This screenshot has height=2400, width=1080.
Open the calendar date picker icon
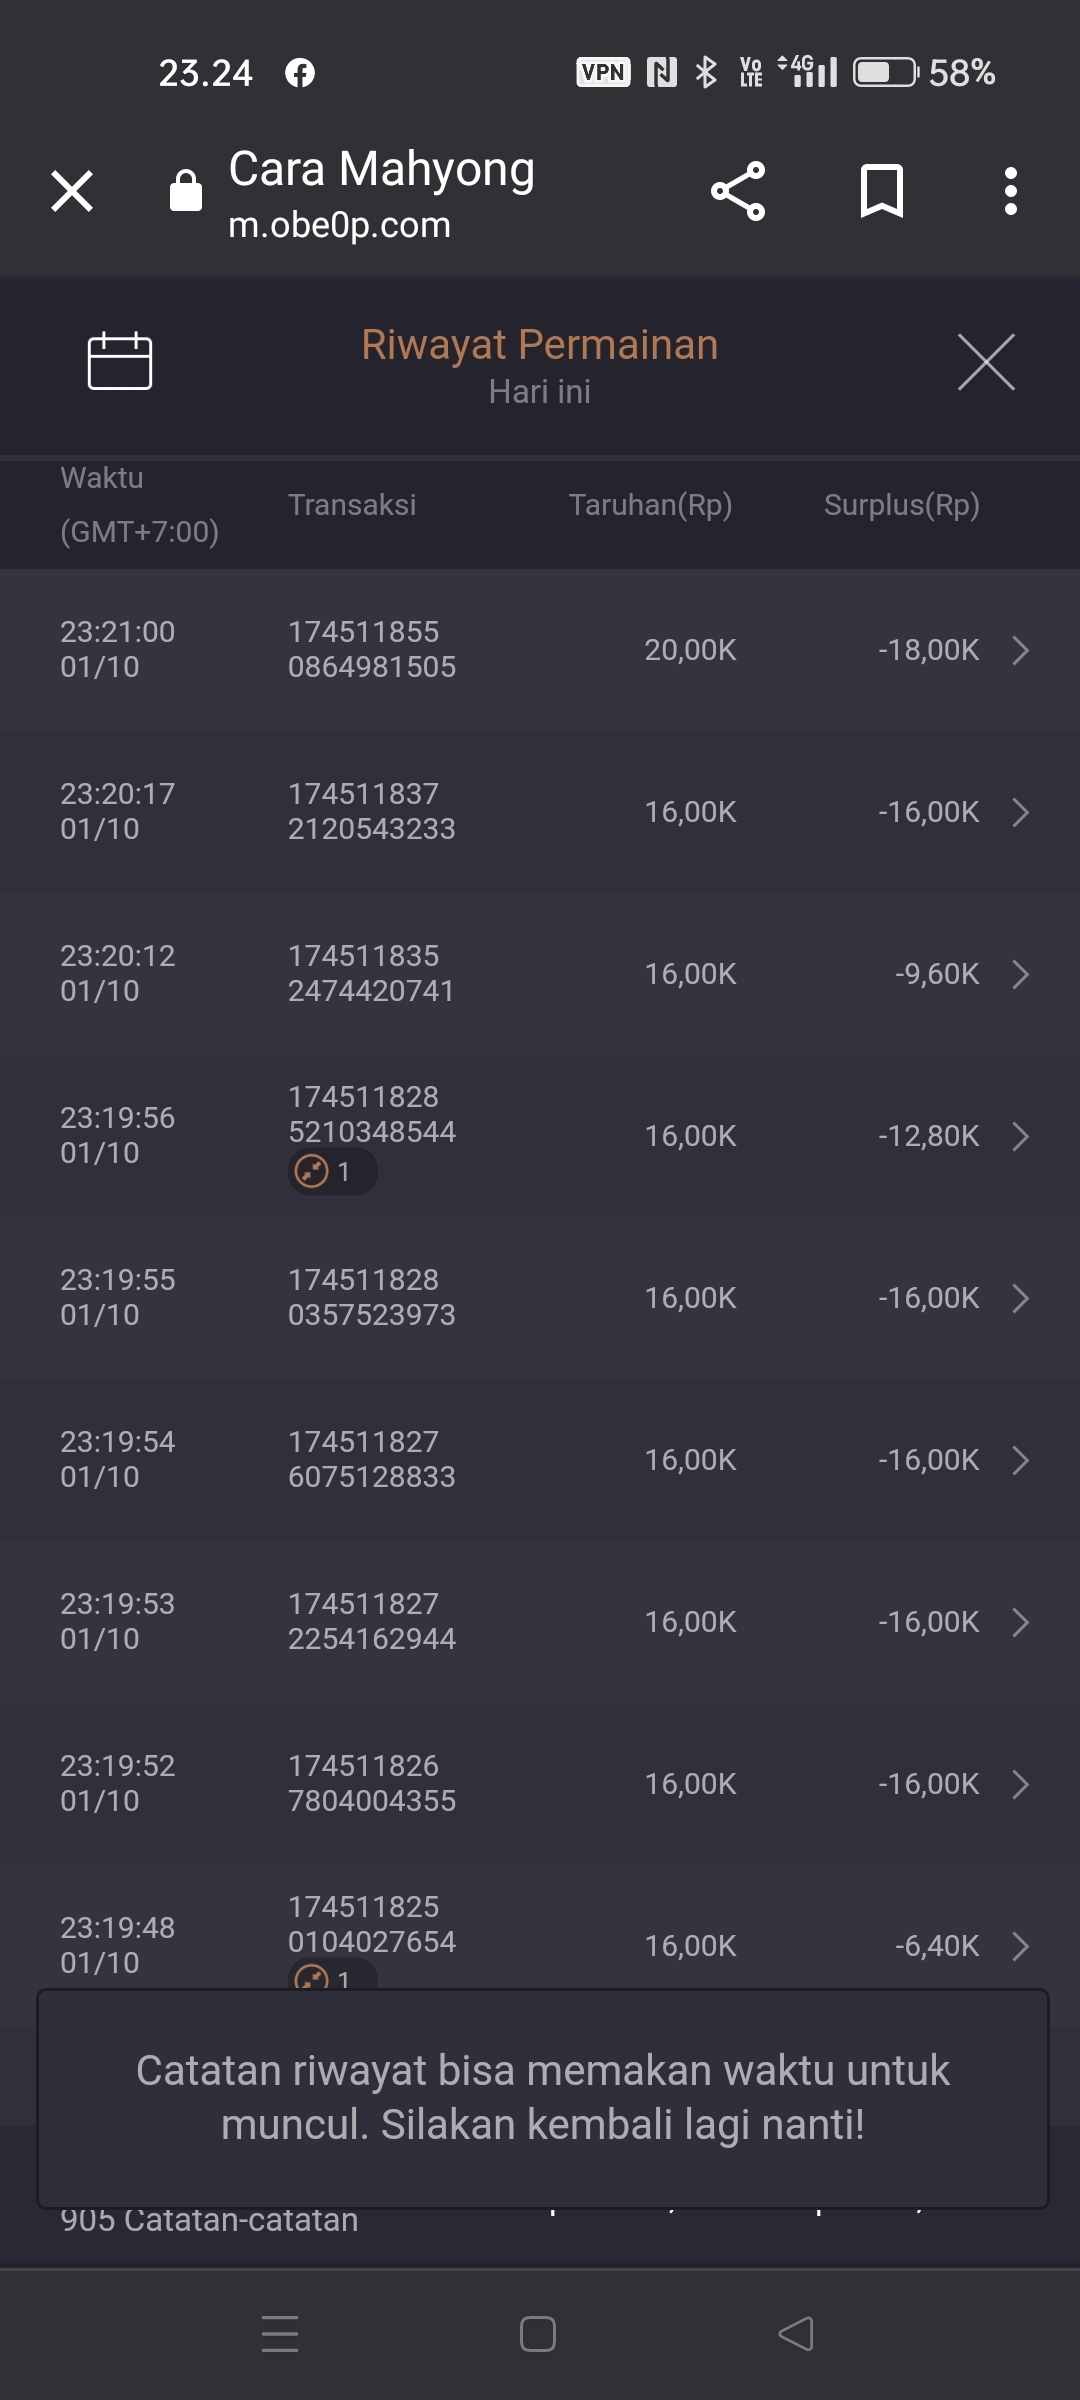click(120, 360)
